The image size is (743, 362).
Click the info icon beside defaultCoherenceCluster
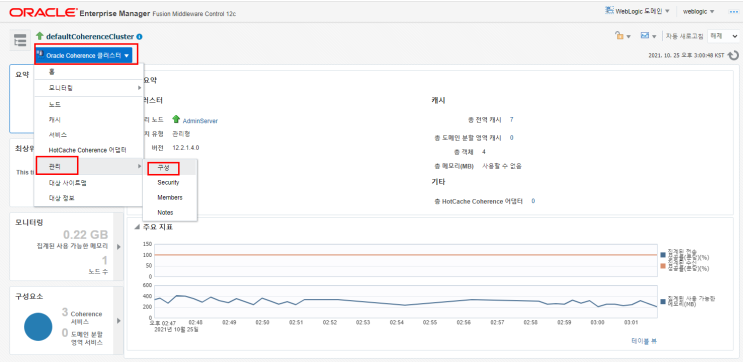[139, 37]
